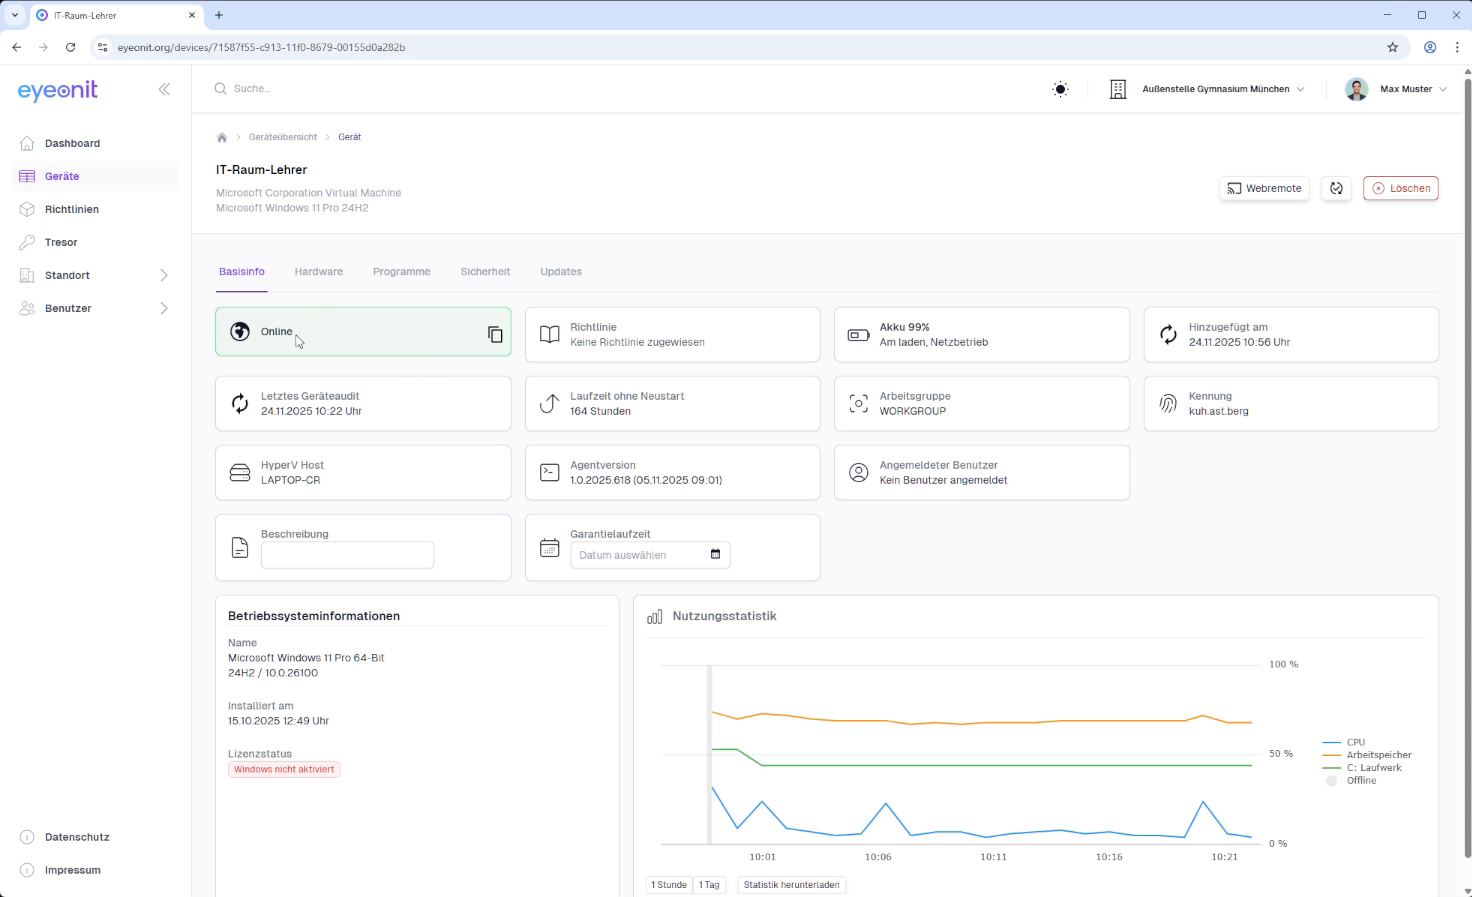Expand the Standort sidebar section
Screen dimensions: 1472x897
pos(164,275)
